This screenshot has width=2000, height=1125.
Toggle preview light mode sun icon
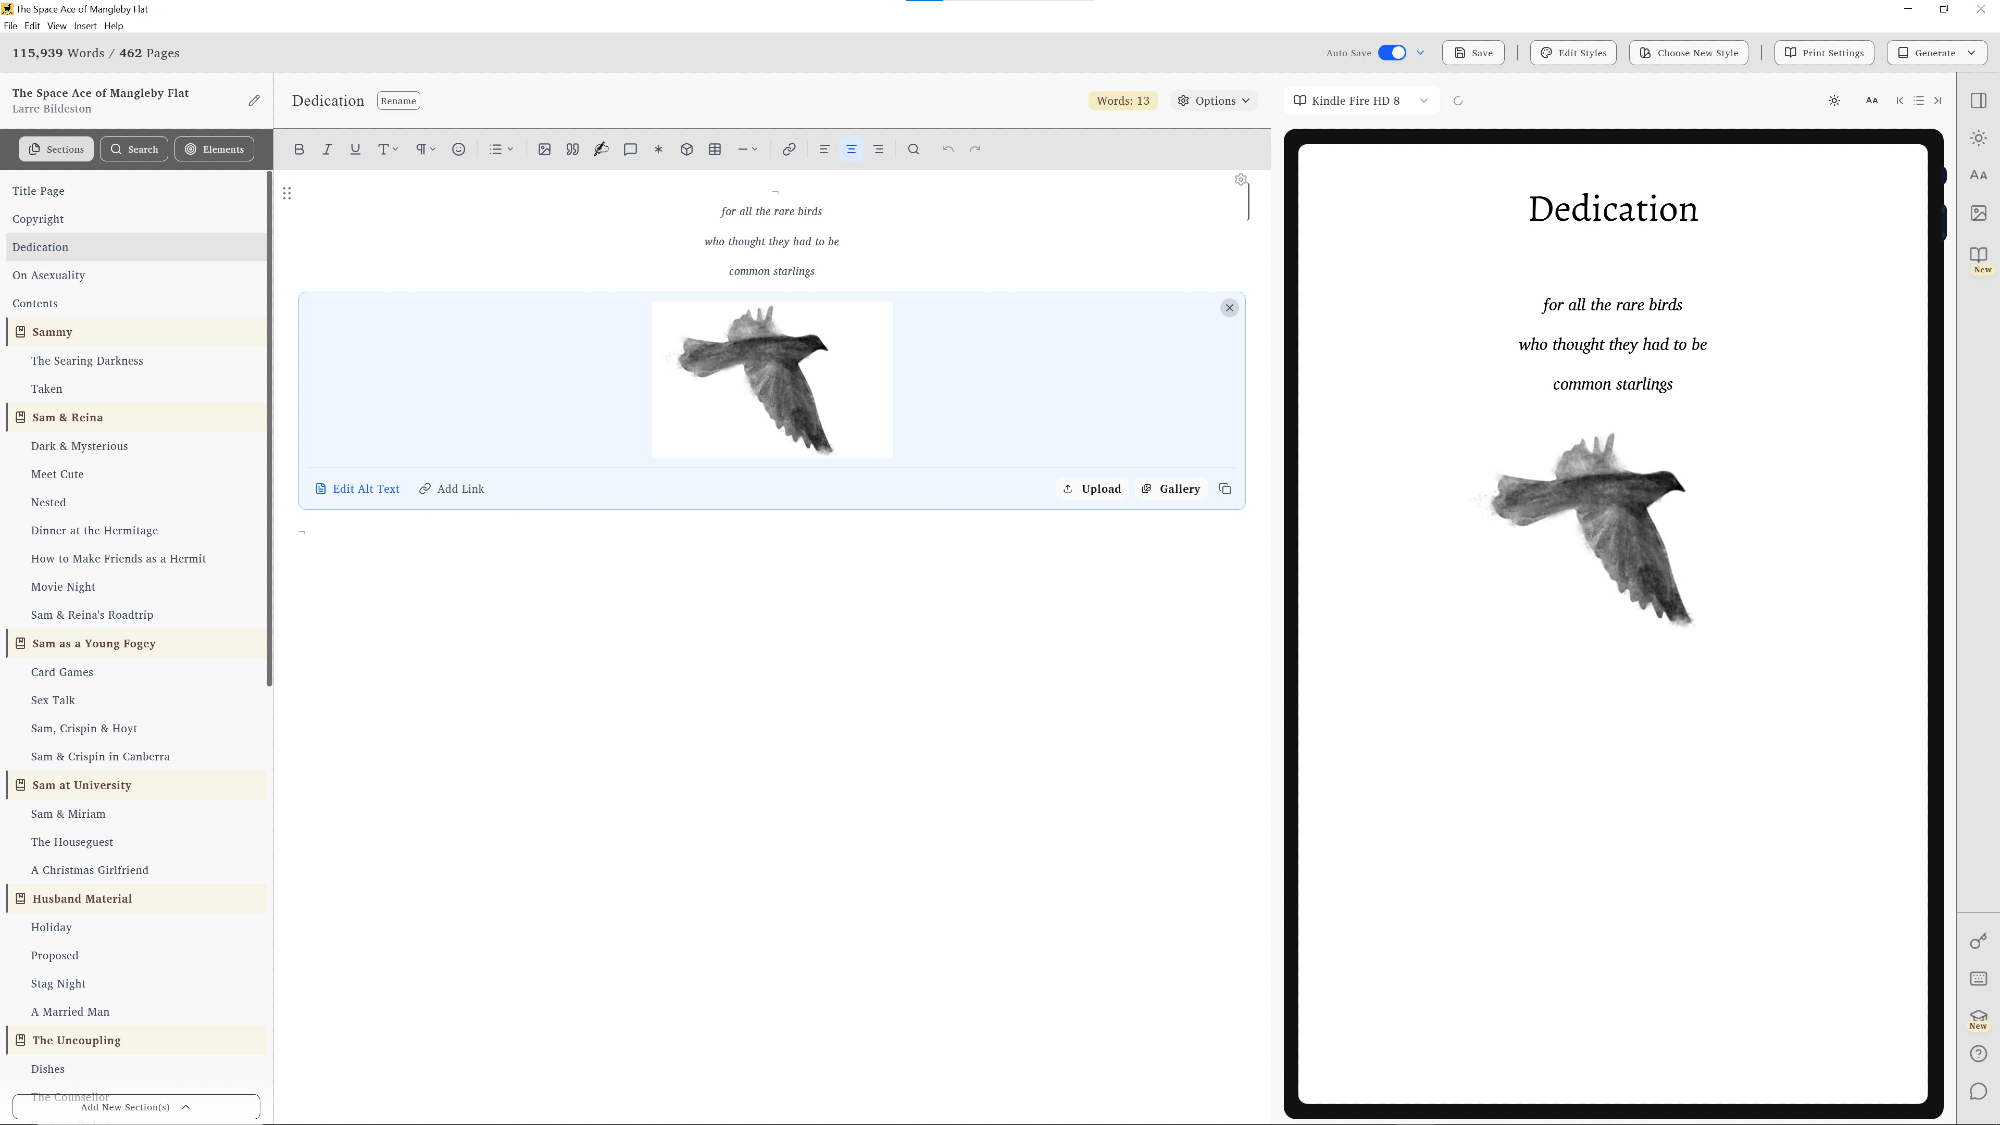pyautogui.click(x=1834, y=101)
